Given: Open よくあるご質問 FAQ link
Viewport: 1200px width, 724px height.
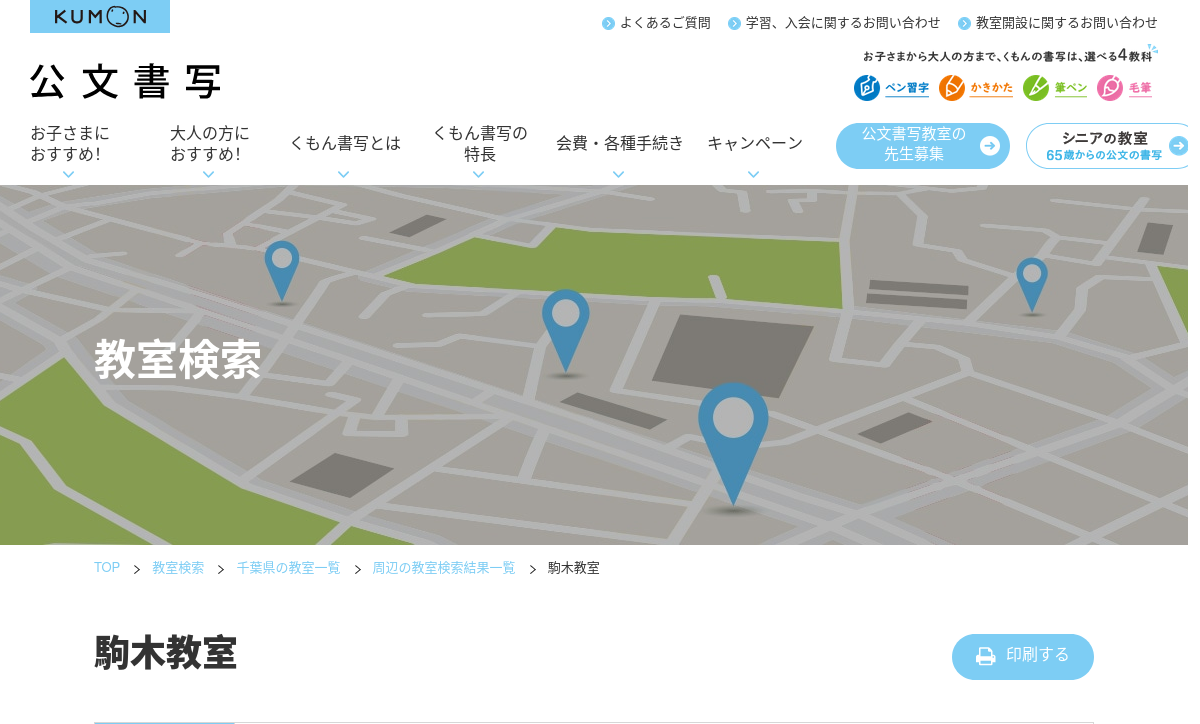Looking at the screenshot, I should coord(665,23).
